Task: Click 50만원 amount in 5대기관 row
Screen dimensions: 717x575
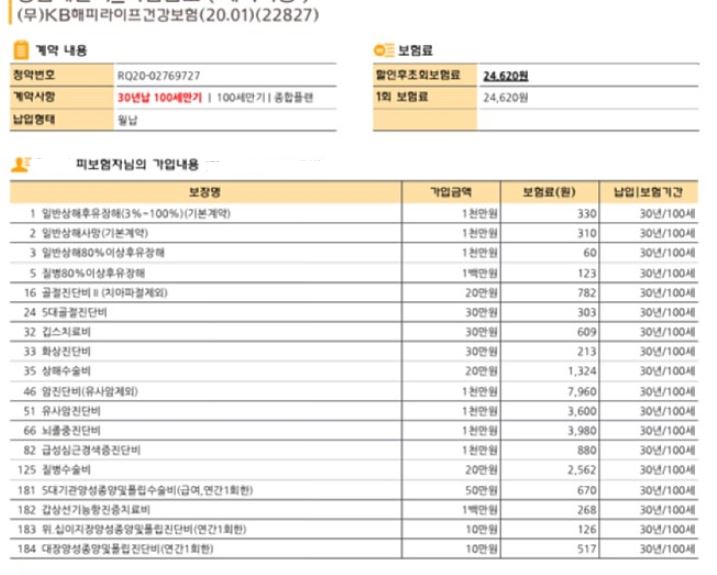Action: (x=481, y=490)
